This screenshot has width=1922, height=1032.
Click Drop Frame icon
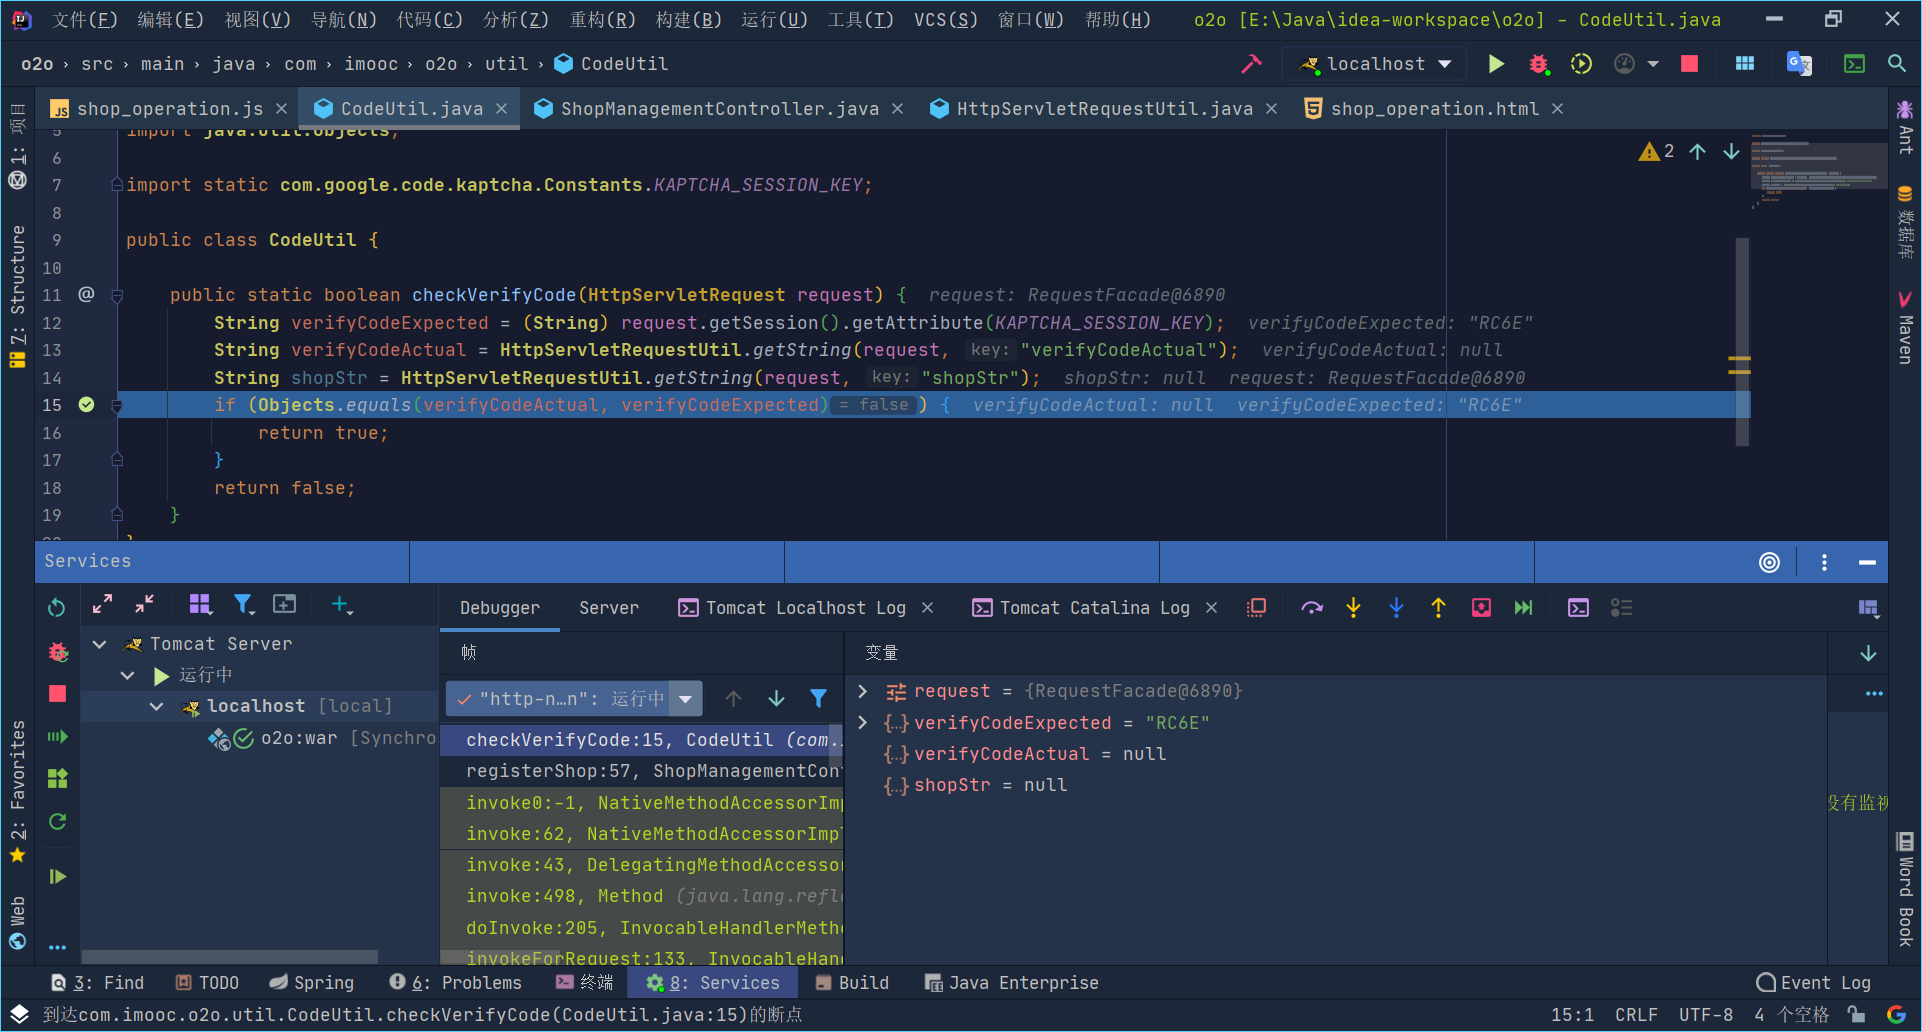coord(1481,608)
